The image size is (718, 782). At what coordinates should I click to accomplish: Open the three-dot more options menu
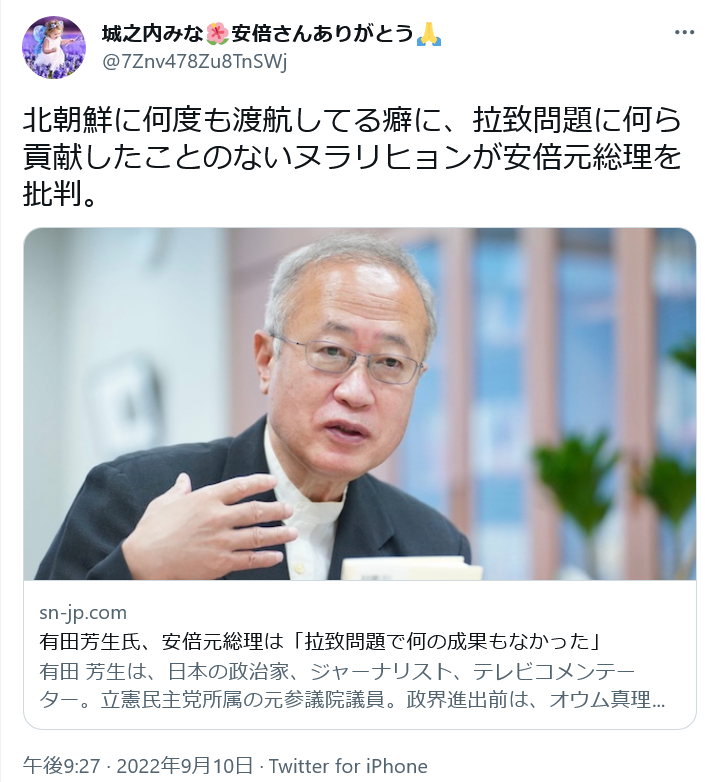tap(684, 32)
